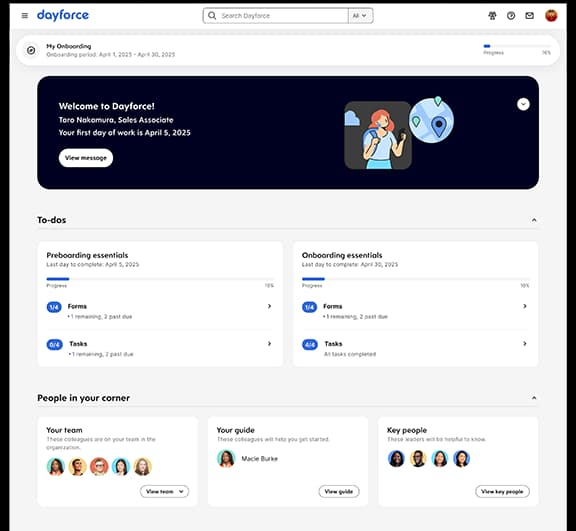The height and width of the screenshot is (531, 576).
Task: Click the 'Your guide' card title
Action: pos(235,430)
